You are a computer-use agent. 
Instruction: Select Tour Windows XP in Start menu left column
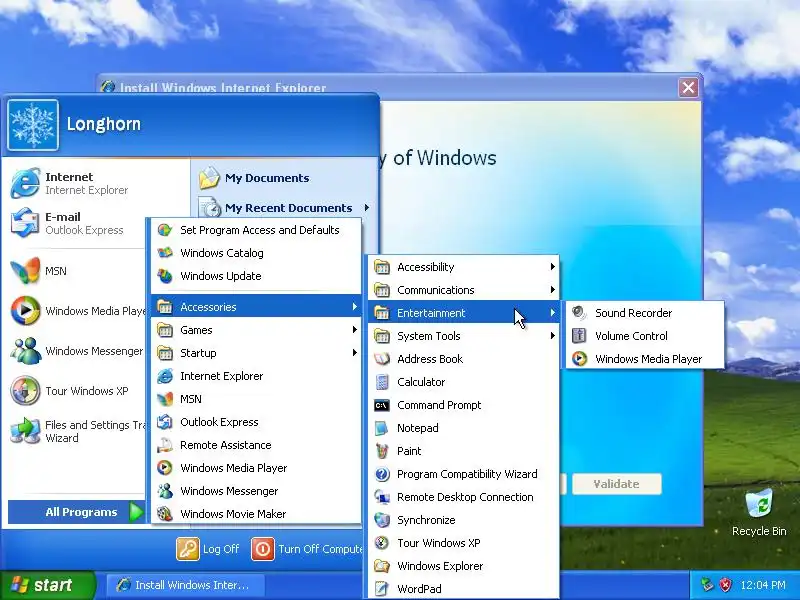(x=77, y=391)
